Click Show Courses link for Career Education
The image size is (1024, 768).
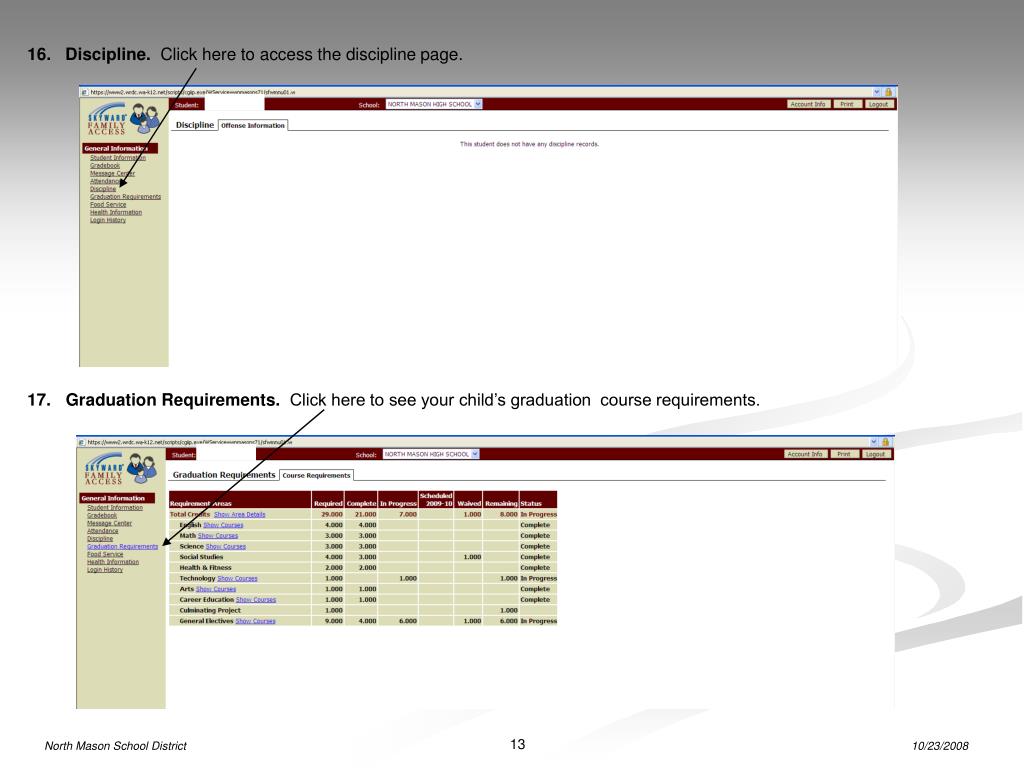point(256,600)
